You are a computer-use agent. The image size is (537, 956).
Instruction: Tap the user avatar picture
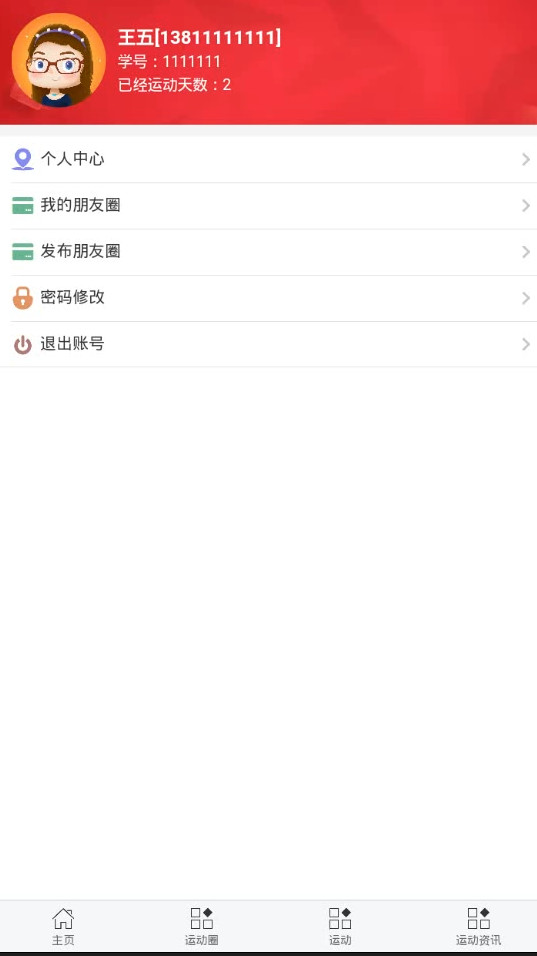[59, 61]
